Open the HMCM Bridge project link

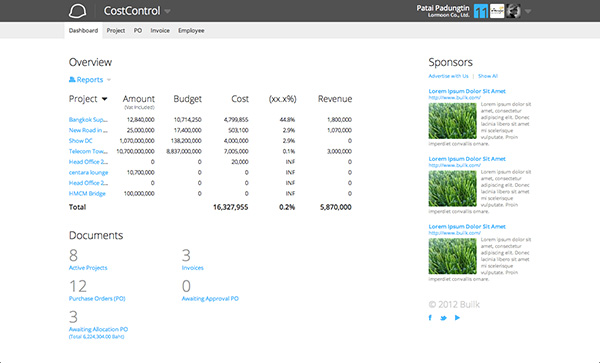point(87,194)
